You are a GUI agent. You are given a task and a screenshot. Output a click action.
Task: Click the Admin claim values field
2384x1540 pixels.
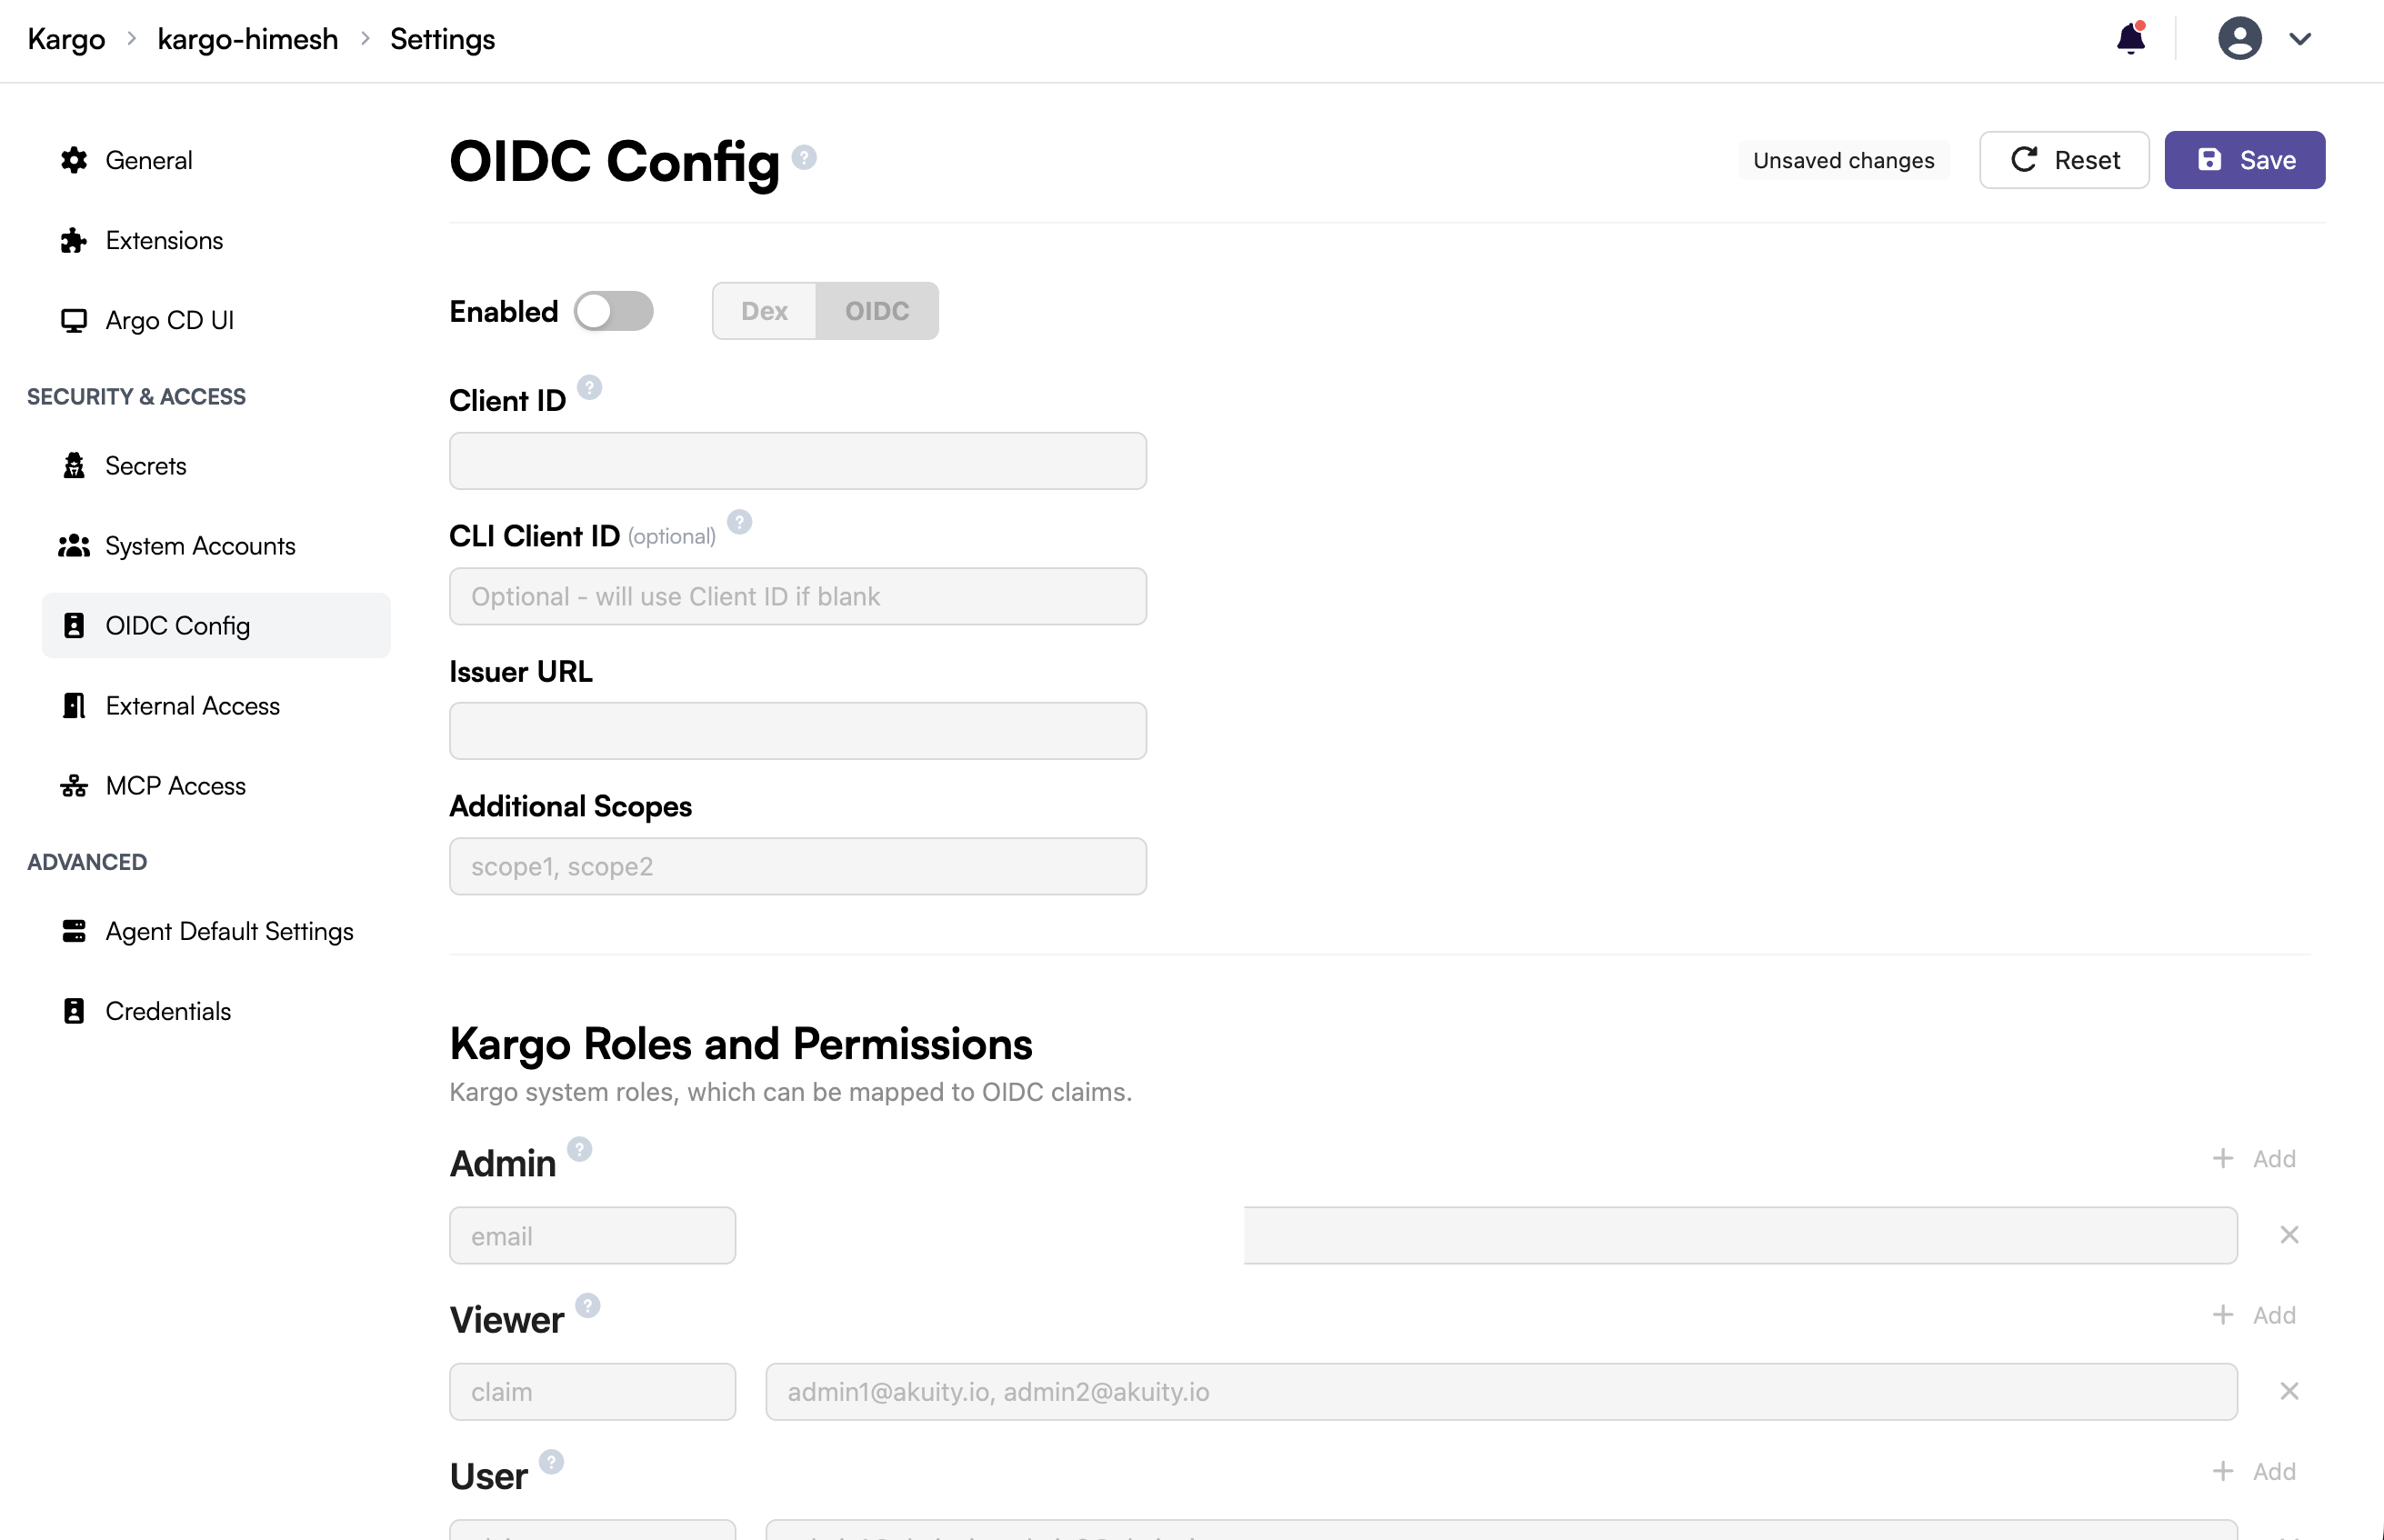point(1741,1236)
